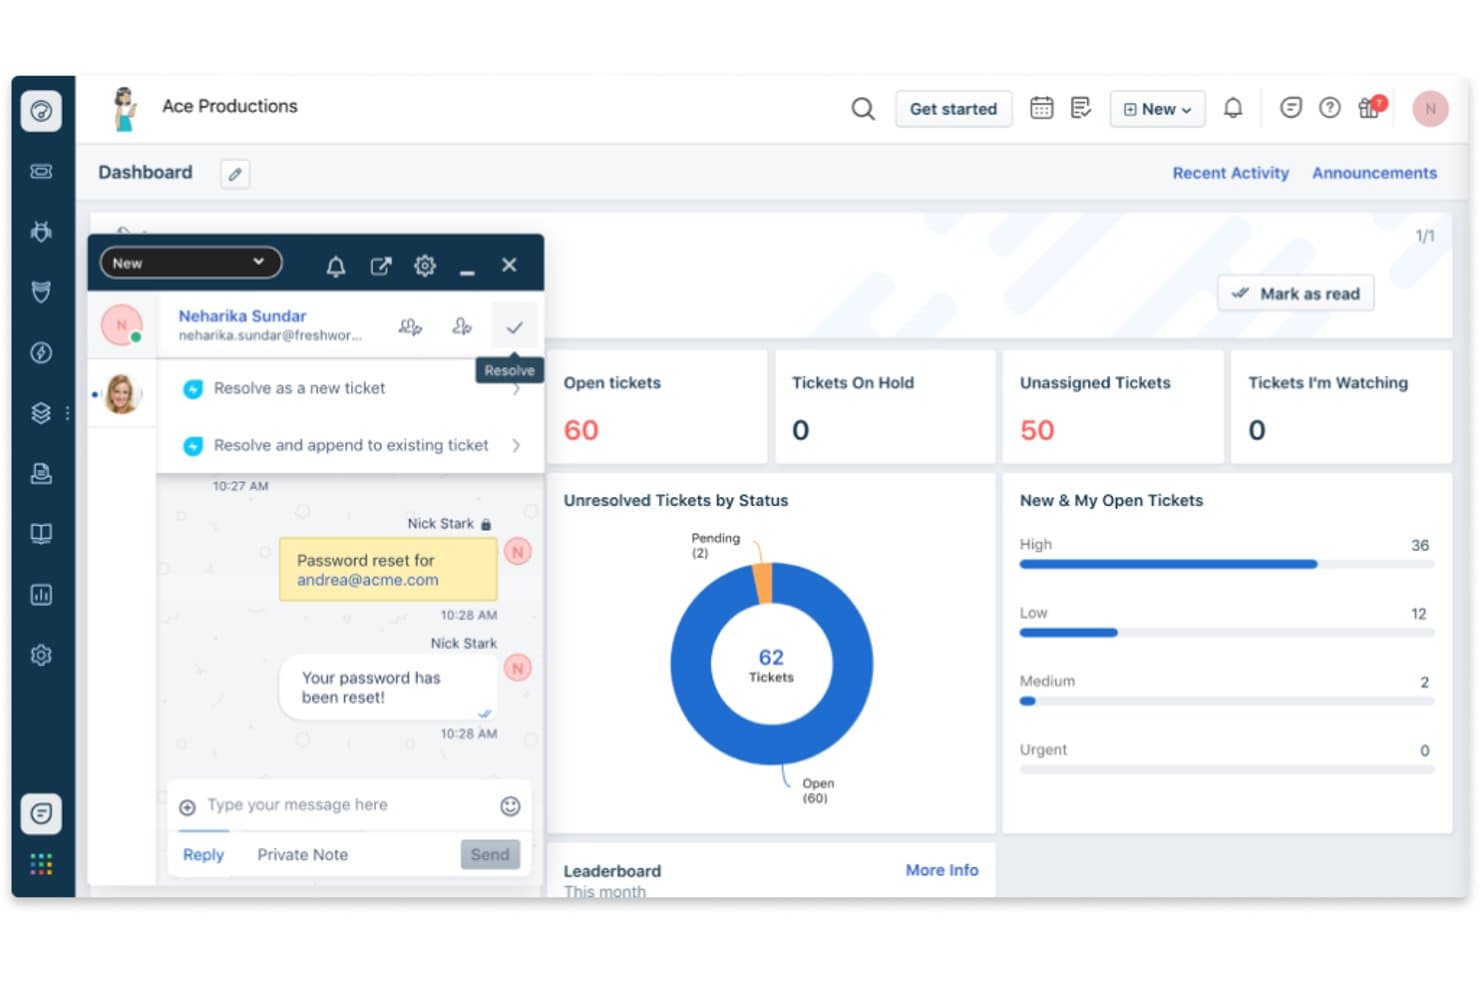Image resolution: width=1480 pixels, height=987 pixels.
Task: Open the to-do notes icon beside the calendar
Action: pos(1081,108)
